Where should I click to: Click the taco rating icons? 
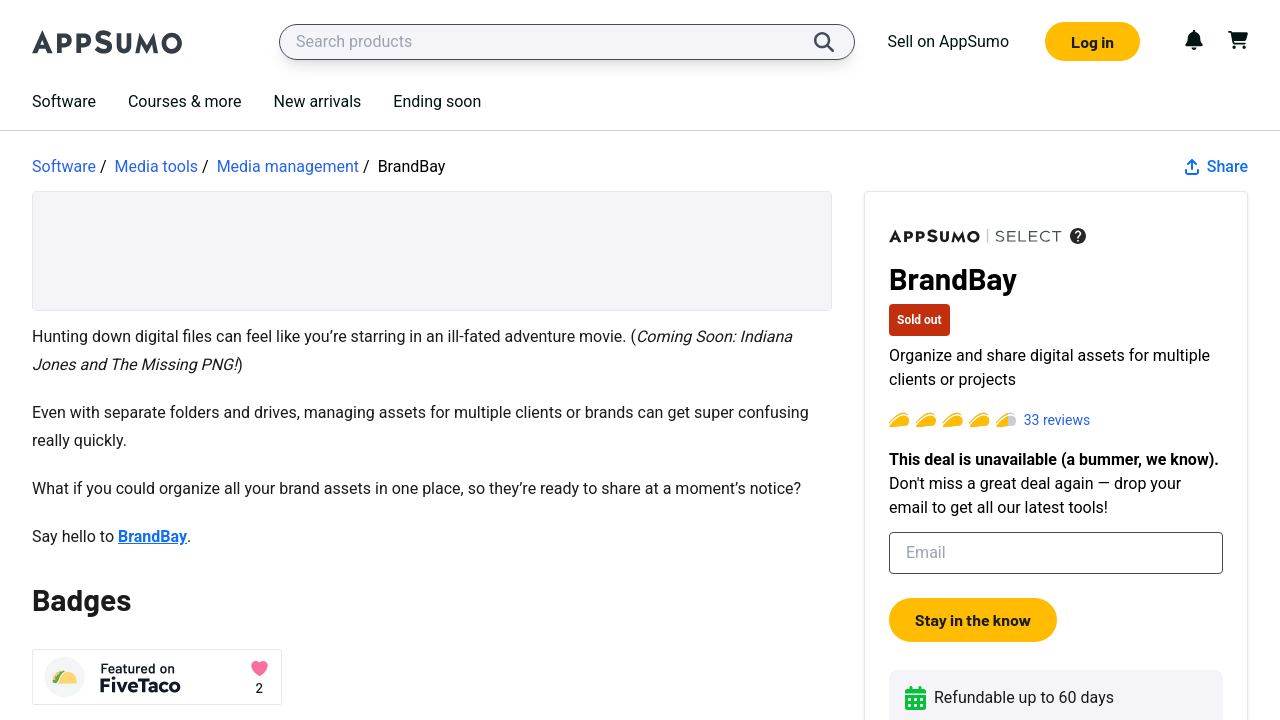pyautogui.click(x=952, y=420)
